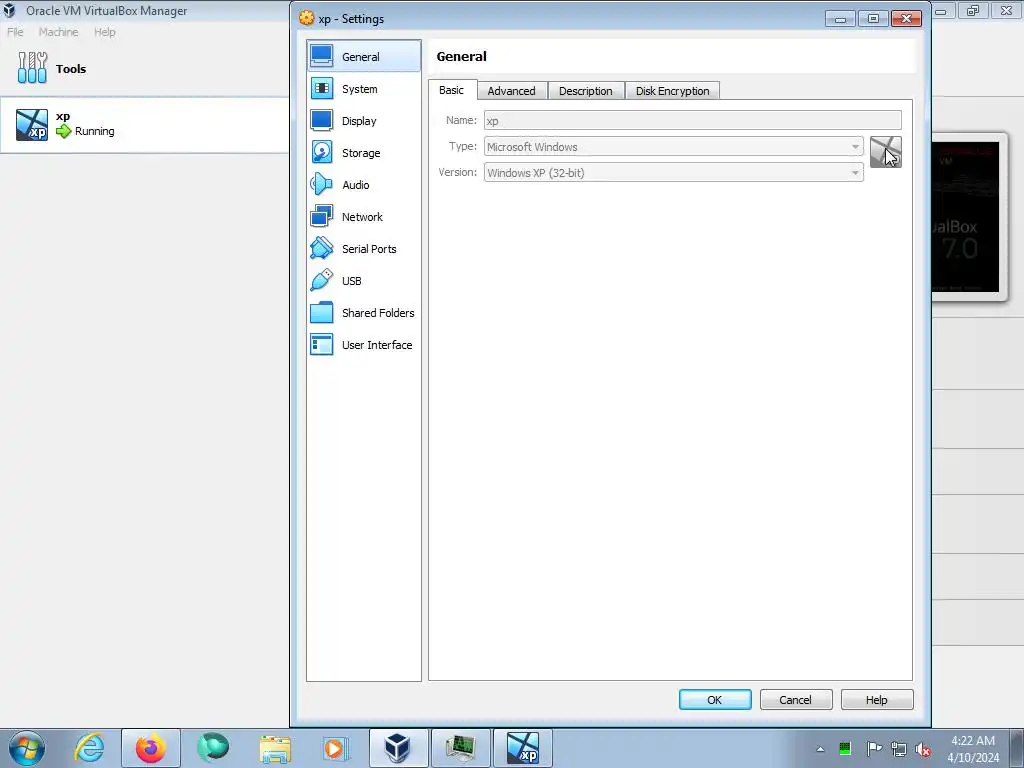Open the teal globe browser taskbar icon

click(213, 748)
